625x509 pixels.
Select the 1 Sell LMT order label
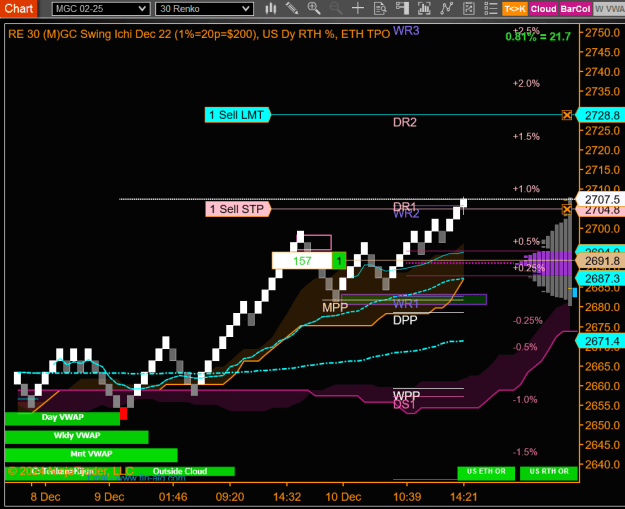click(x=238, y=115)
